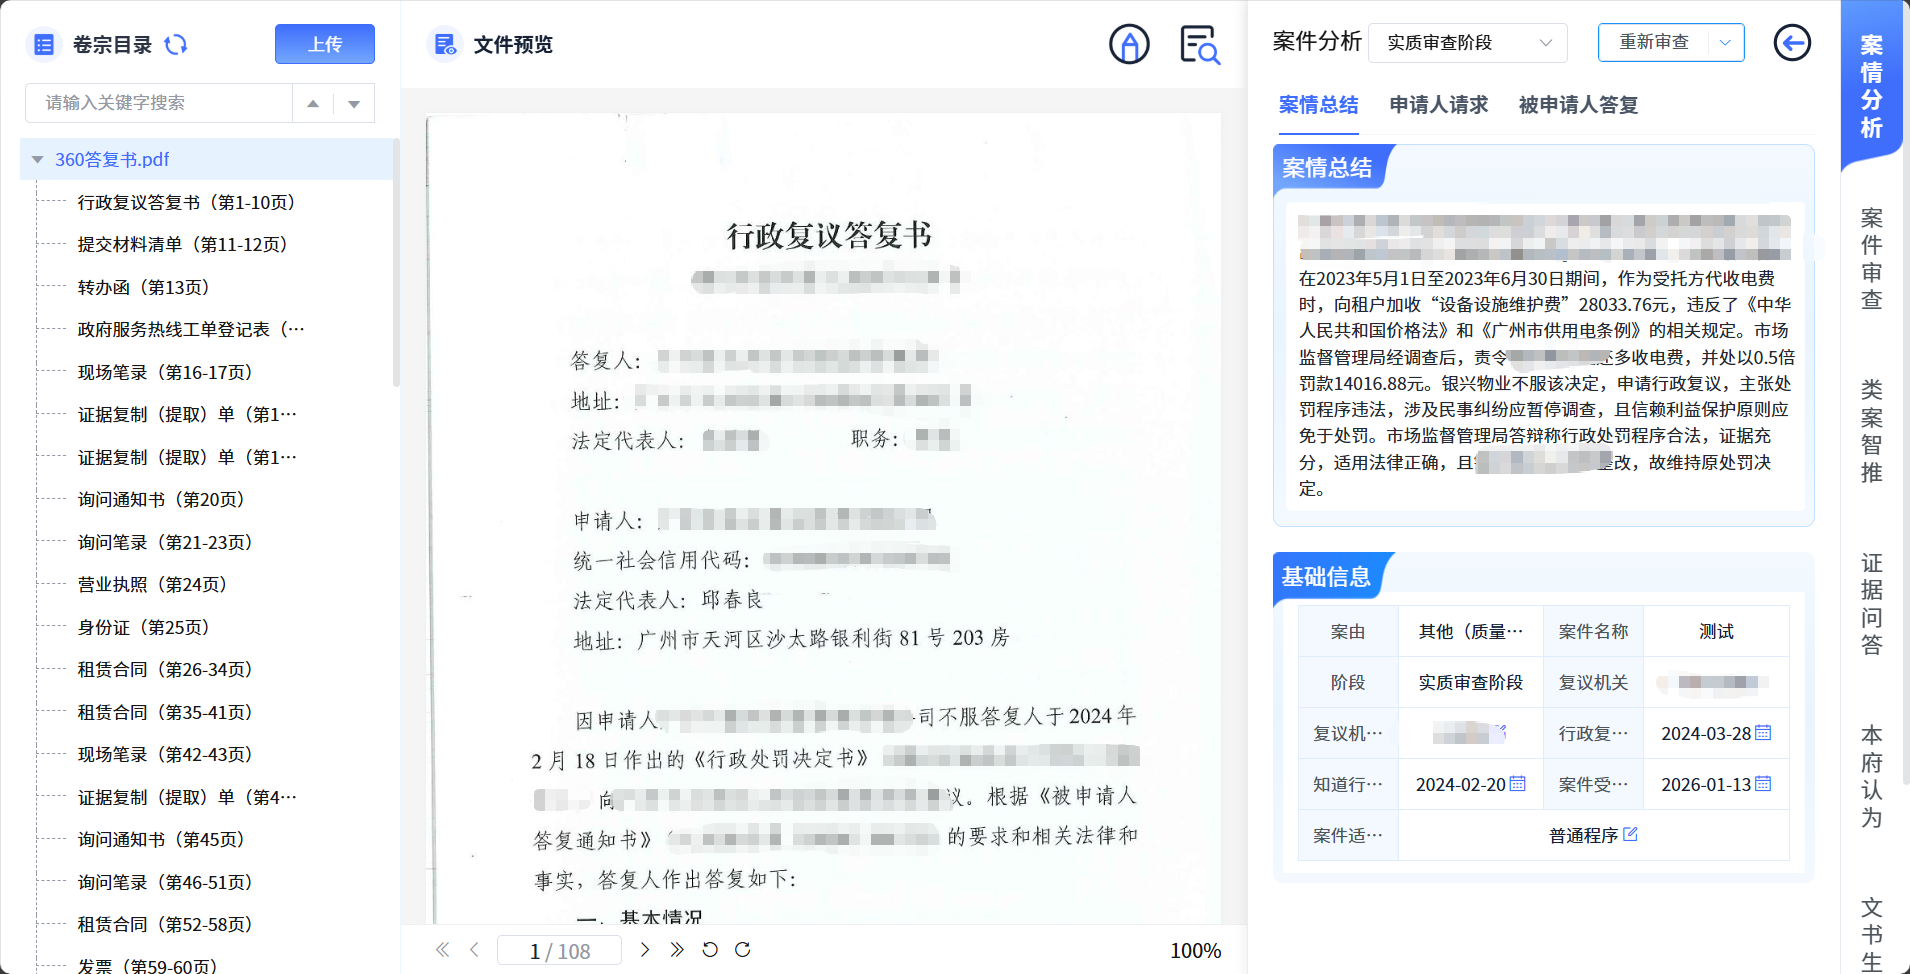Rotate the document clockwise
Screen dimensions: 1910x974
tap(742, 950)
